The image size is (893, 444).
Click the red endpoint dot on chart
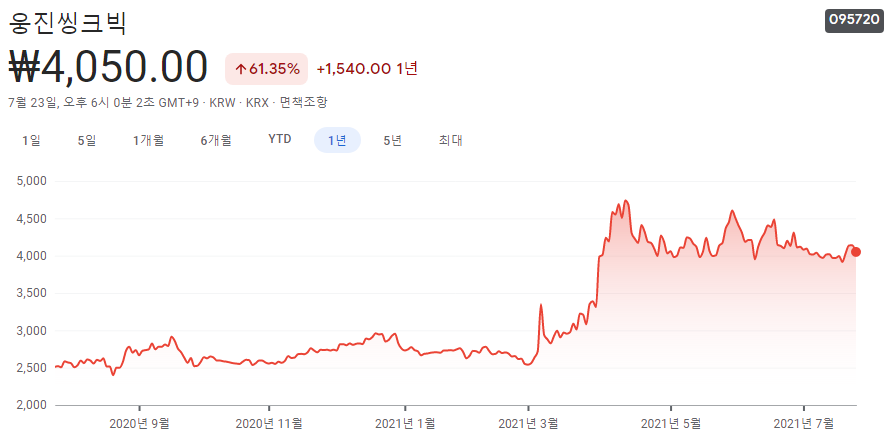pos(855,252)
